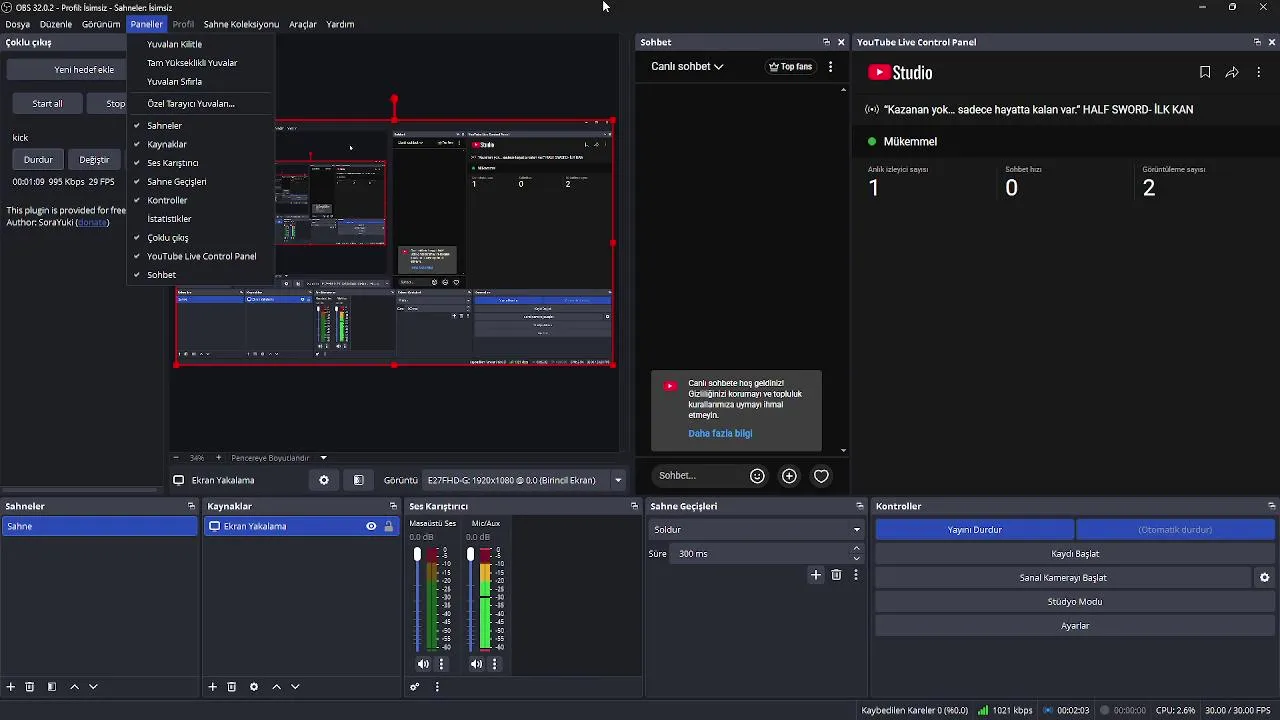Delete scene transition with trash icon
Screen dimensions: 1280x720
click(837, 575)
